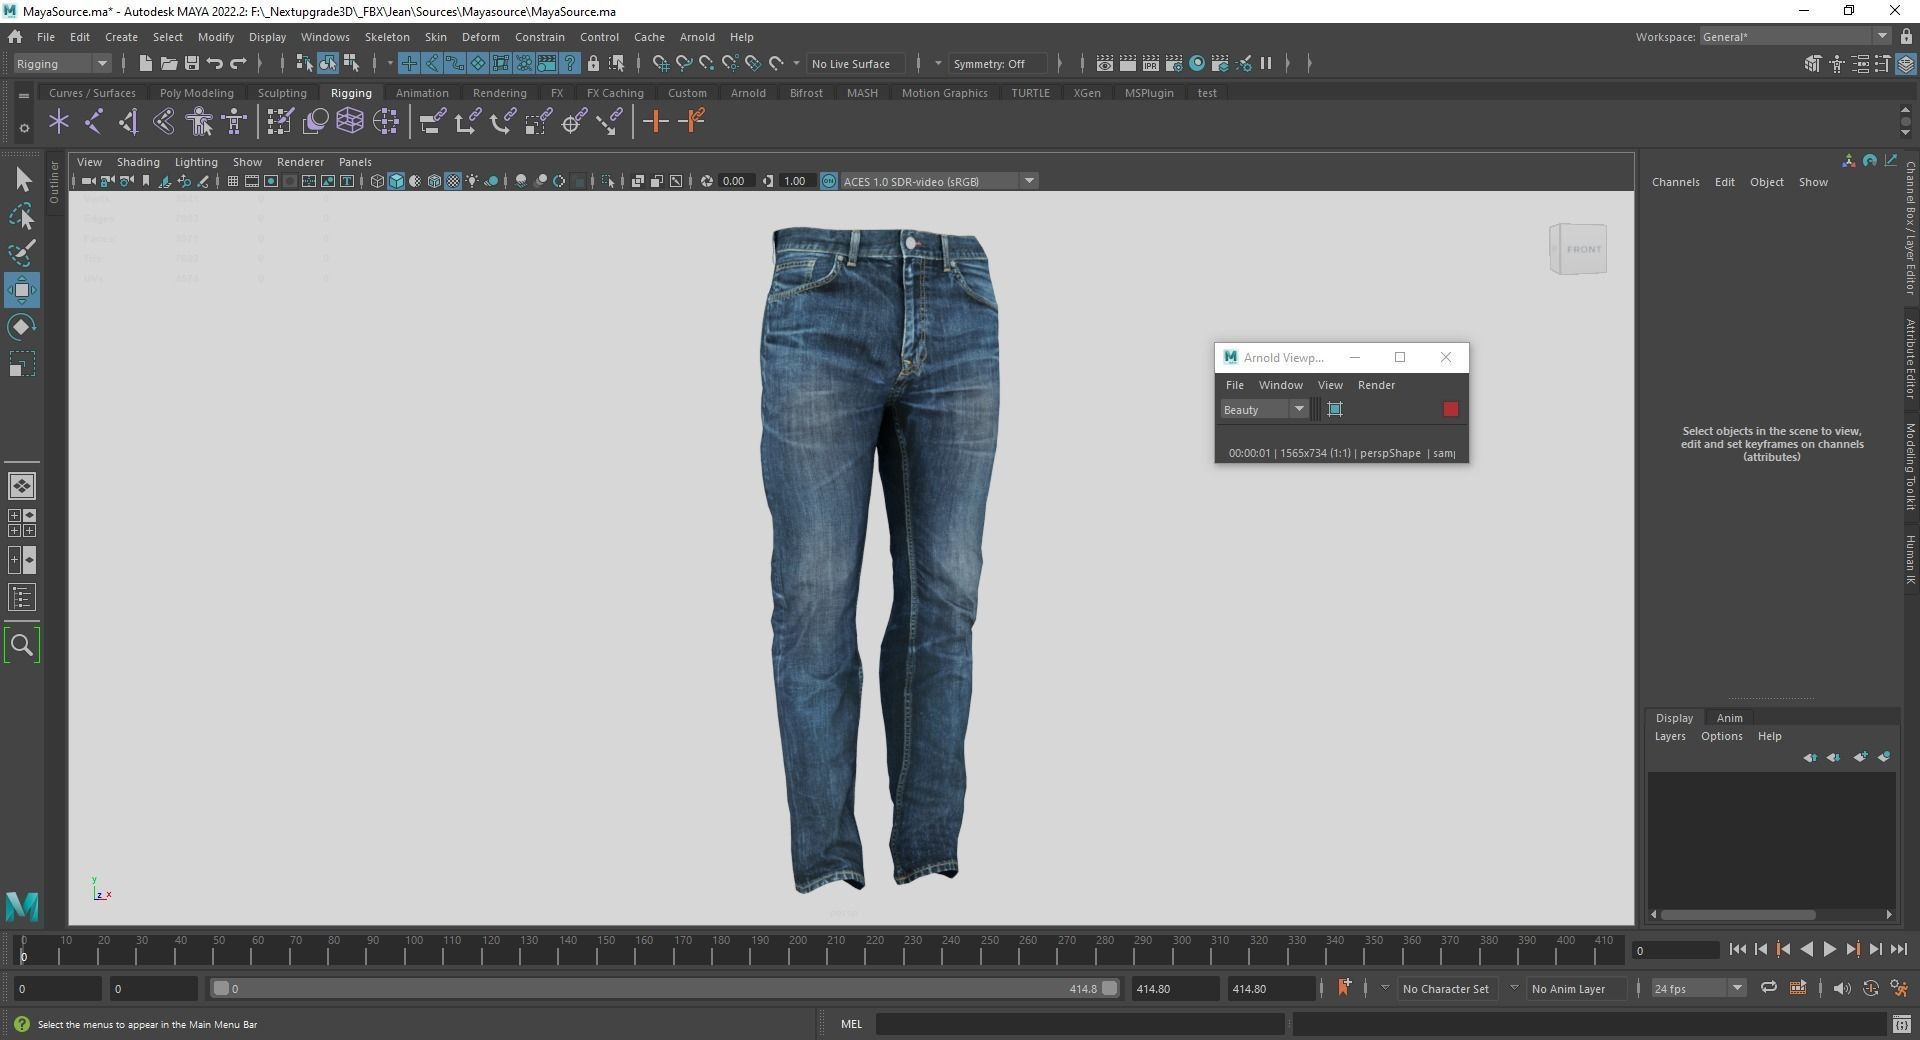This screenshot has width=1920, height=1040.
Task: Open the Deform menu
Action: click(x=480, y=37)
